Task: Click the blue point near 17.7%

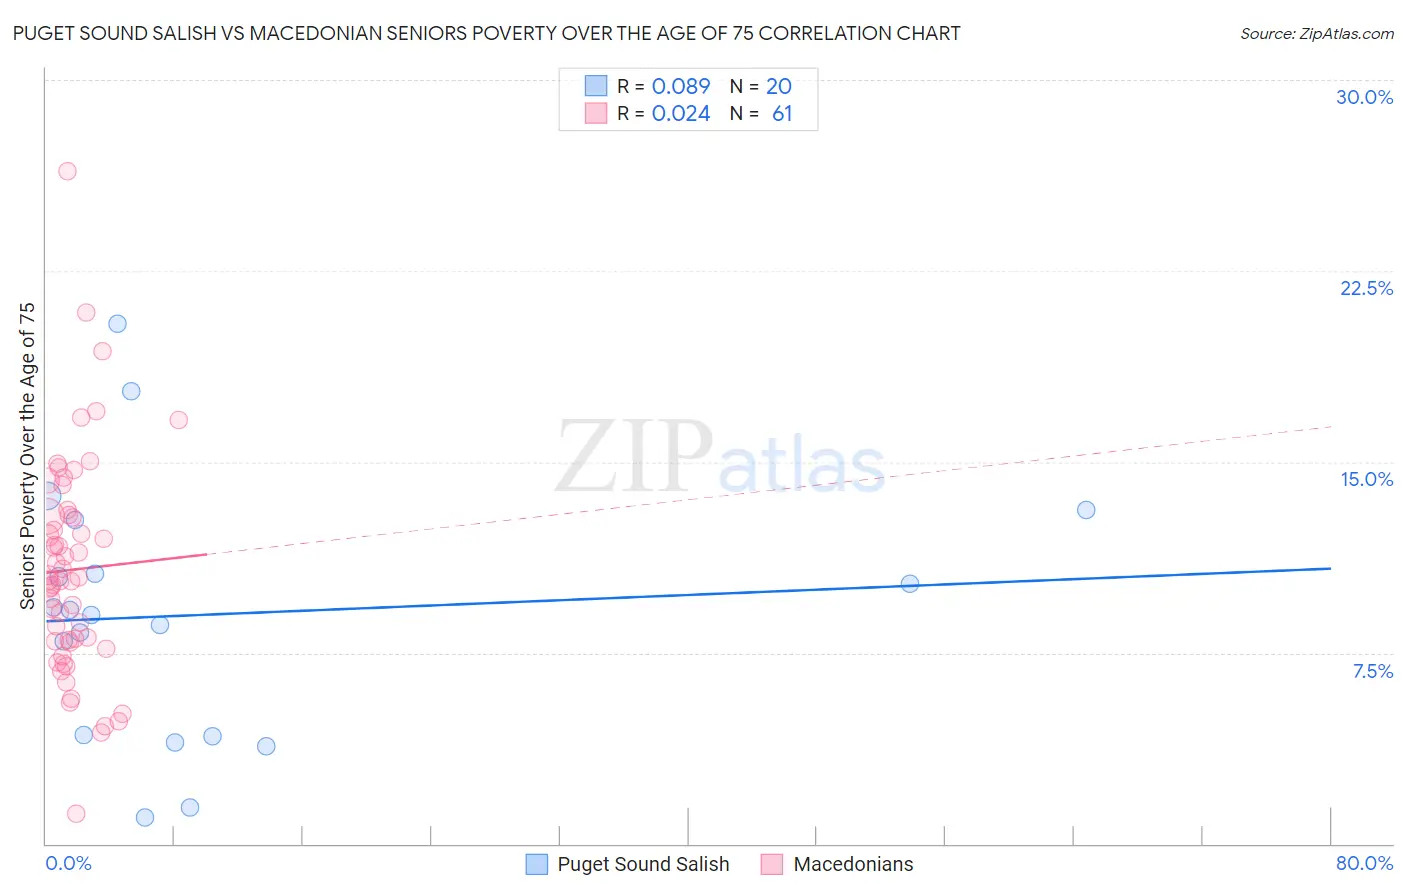Action: (x=131, y=391)
